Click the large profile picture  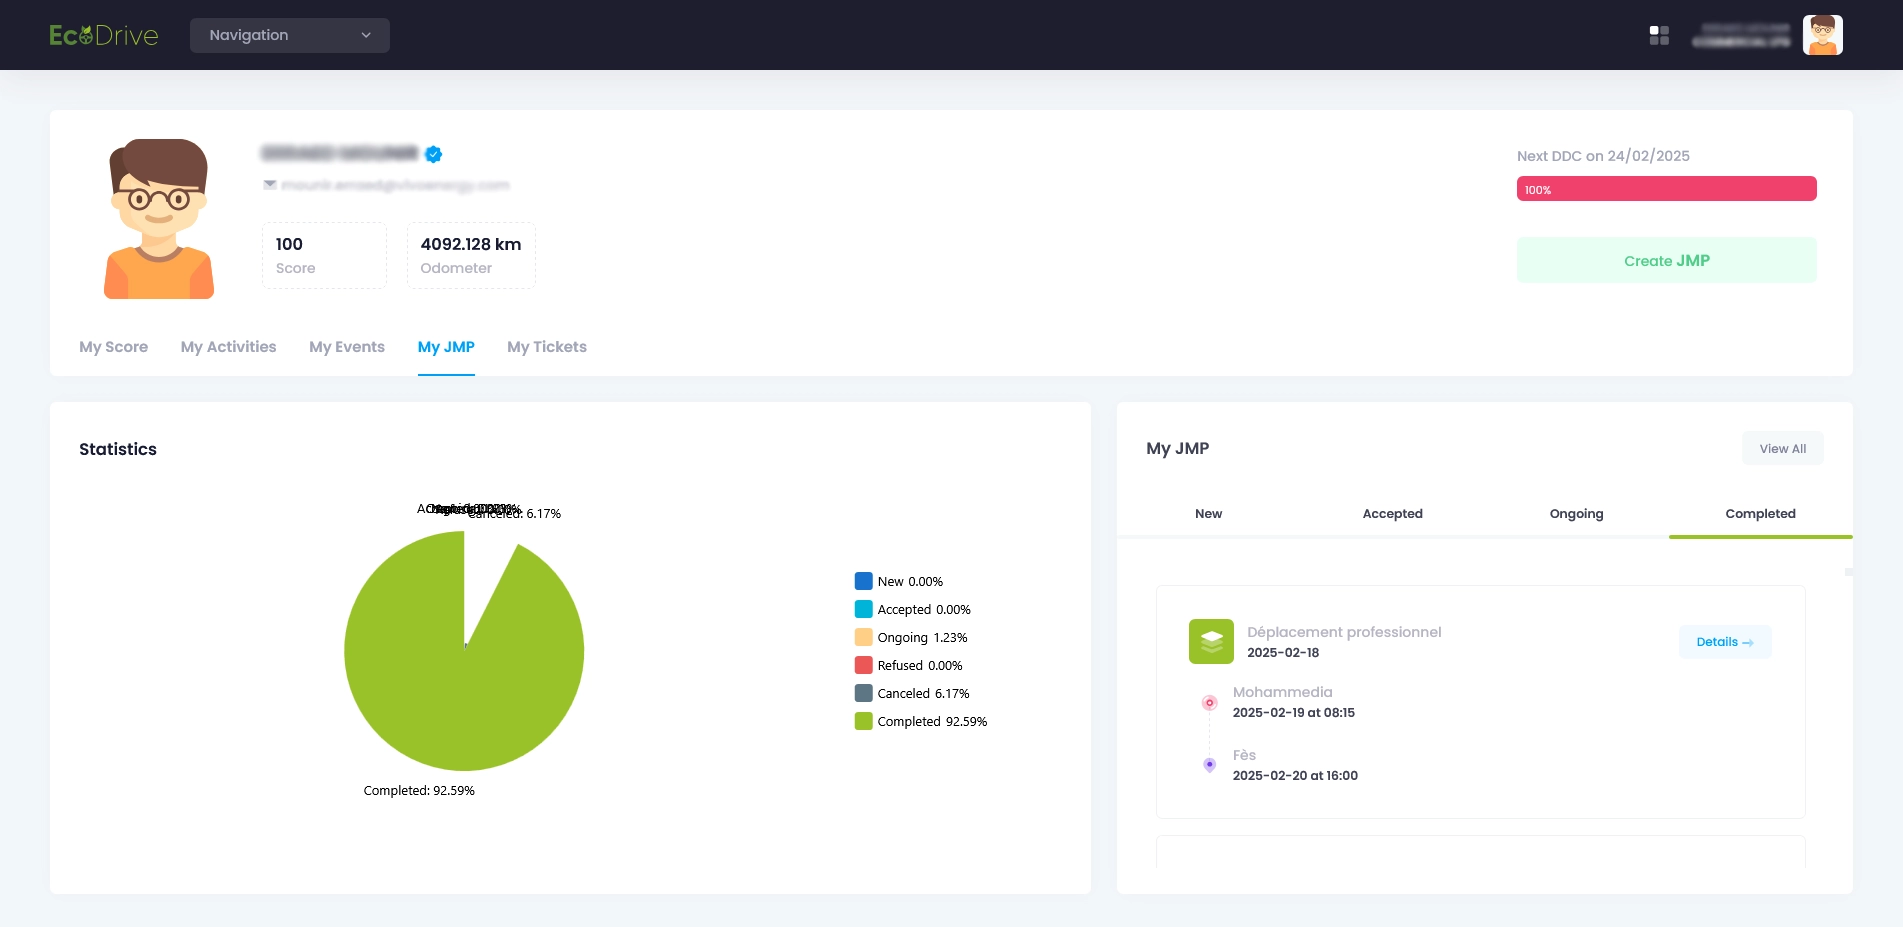click(x=159, y=219)
